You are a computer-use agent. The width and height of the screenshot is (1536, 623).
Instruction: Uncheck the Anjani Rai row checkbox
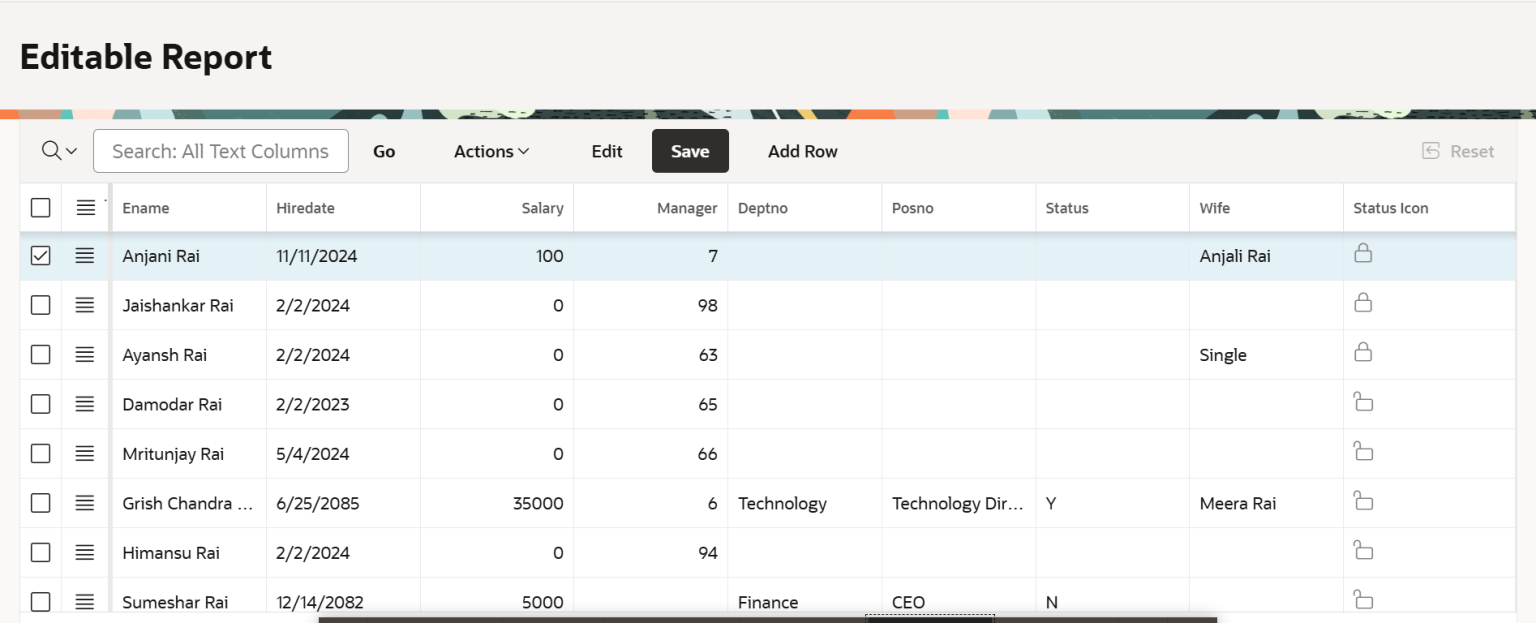point(40,256)
